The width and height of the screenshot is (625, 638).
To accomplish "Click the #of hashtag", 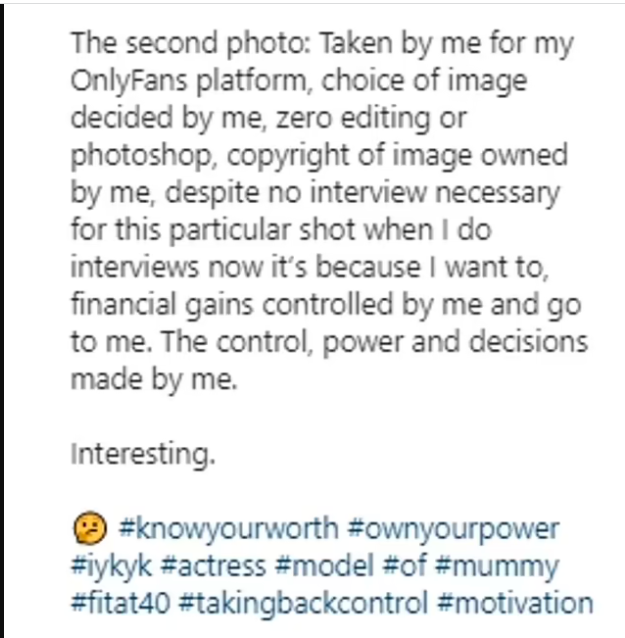I will click(x=404, y=566).
